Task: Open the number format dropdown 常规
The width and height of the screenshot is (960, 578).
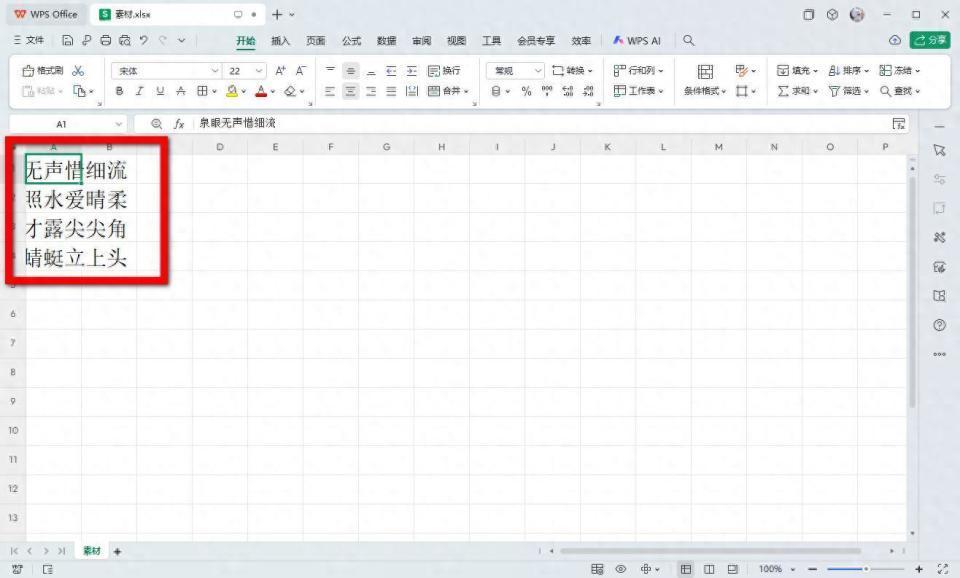Action: [x=515, y=71]
